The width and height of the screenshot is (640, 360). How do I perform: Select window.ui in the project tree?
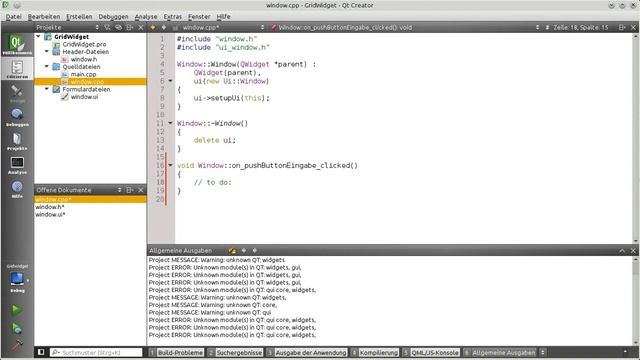click(x=84, y=97)
